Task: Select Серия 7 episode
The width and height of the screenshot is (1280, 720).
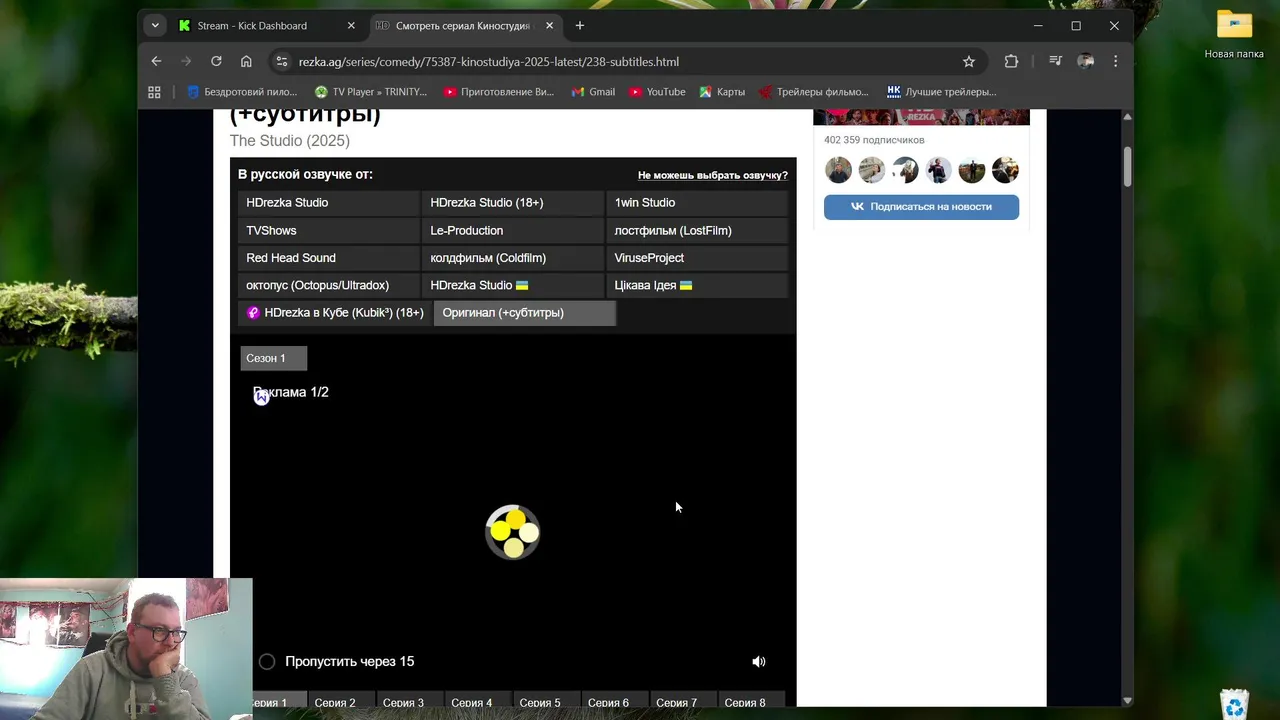Action: coord(683,700)
